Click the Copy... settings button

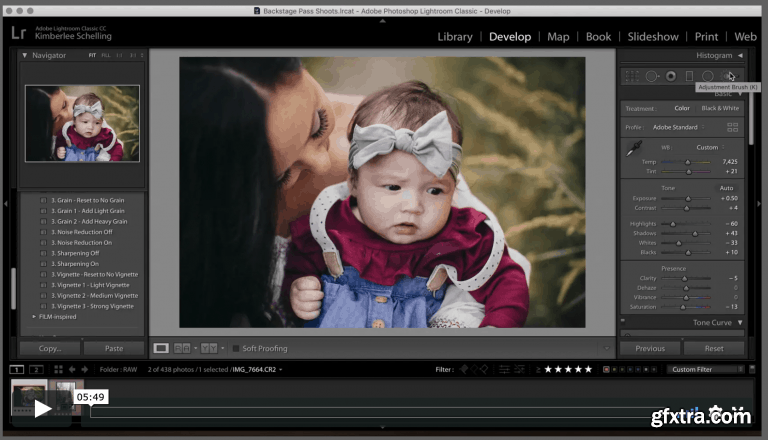pyautogui.click(x=50, y=348)
